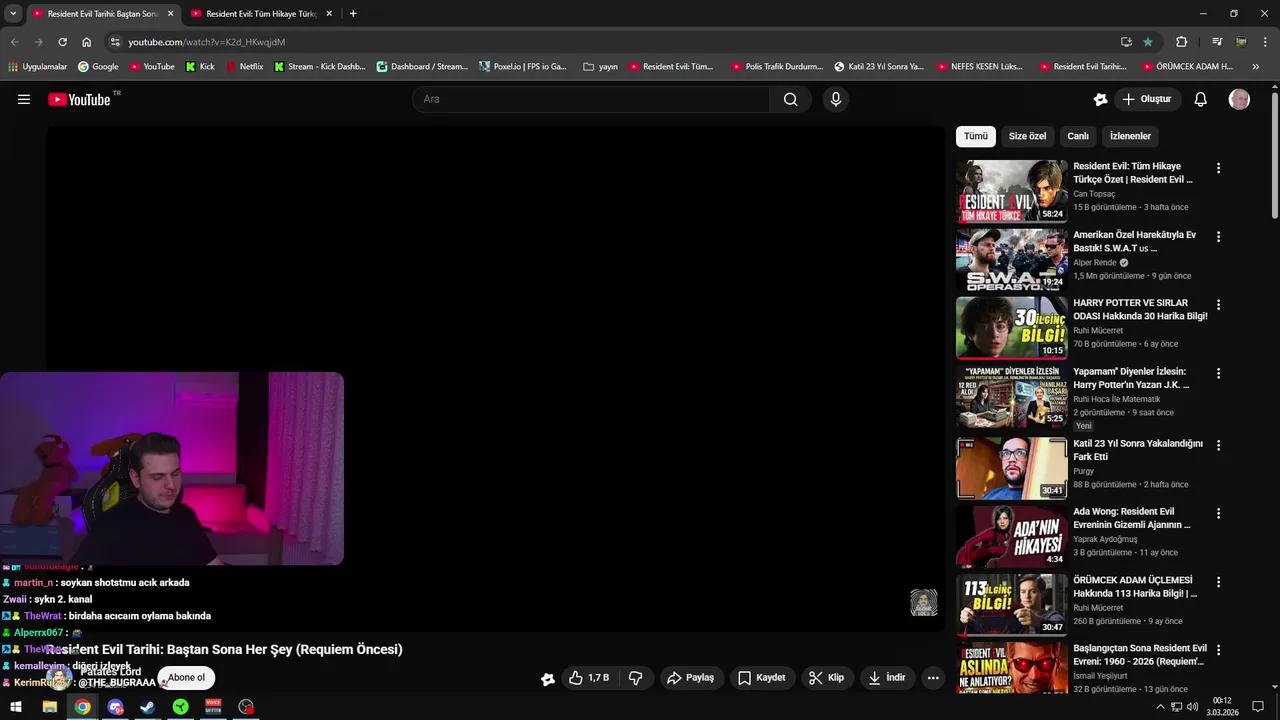Screen dimensions: 1280x720
Task: Start voice search with microphone icon
Action: 836,99
